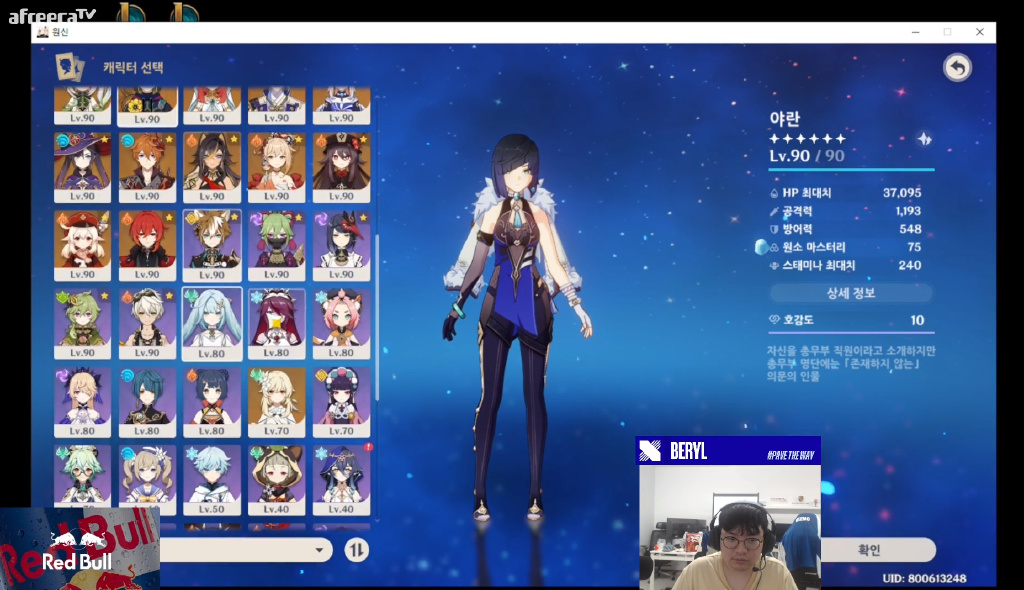
Task: Open the constellation sparkle icon beside the stars
Action: click(x=924, y=139)
